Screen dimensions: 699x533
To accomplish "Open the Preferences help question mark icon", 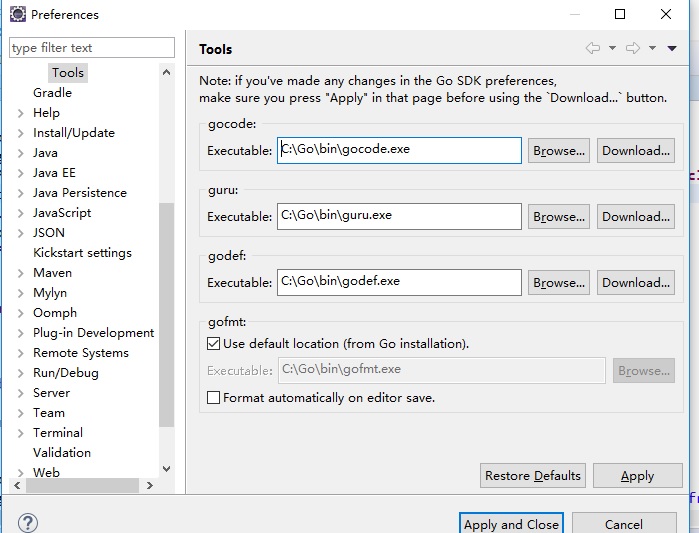I will tap(28, 523).
